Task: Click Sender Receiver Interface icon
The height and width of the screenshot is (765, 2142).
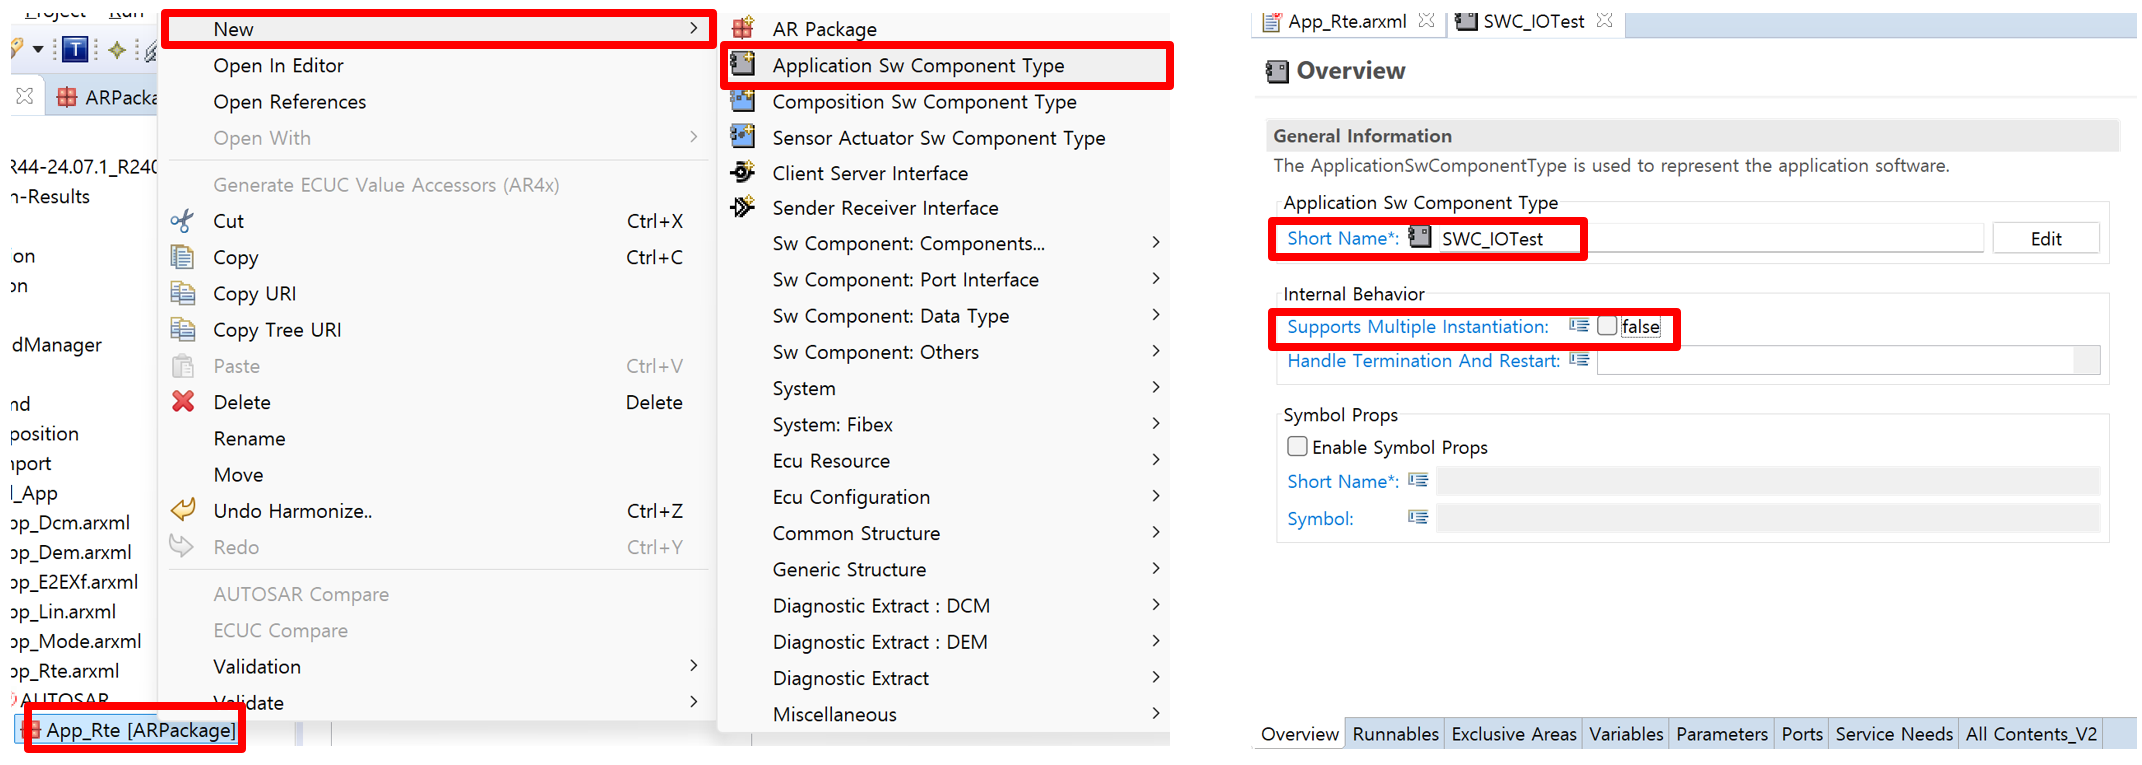Action: click(743, 207)
